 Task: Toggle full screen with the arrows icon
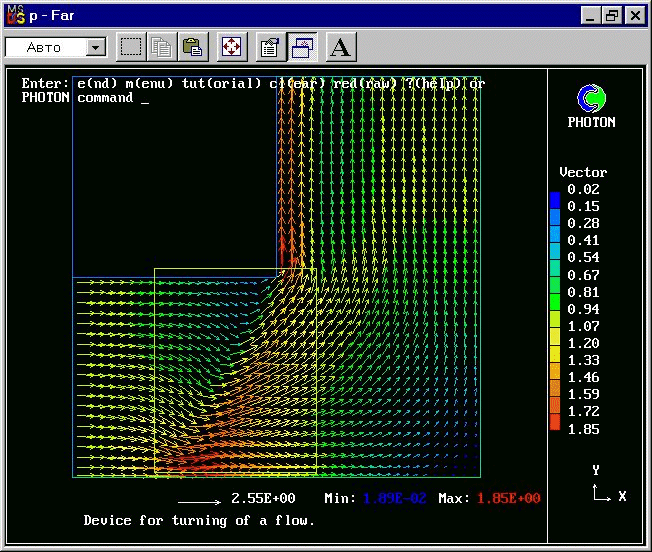(x=232, y=47)
